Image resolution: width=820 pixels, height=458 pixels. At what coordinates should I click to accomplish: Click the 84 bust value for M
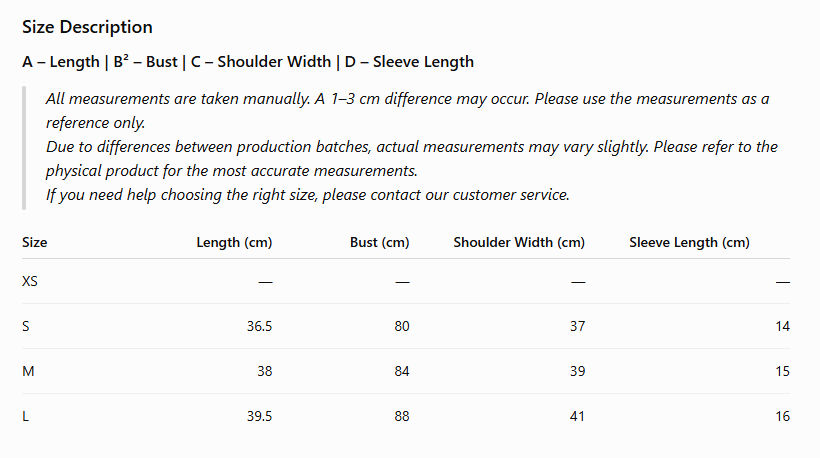pos(402,371)
